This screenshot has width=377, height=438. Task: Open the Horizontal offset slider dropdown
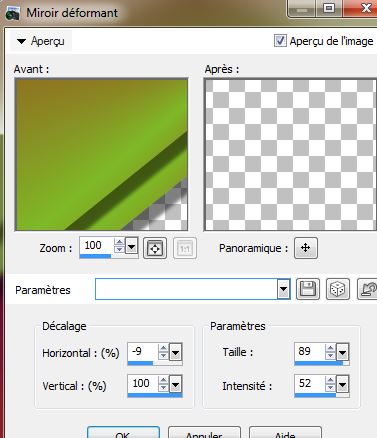point(175,352)
